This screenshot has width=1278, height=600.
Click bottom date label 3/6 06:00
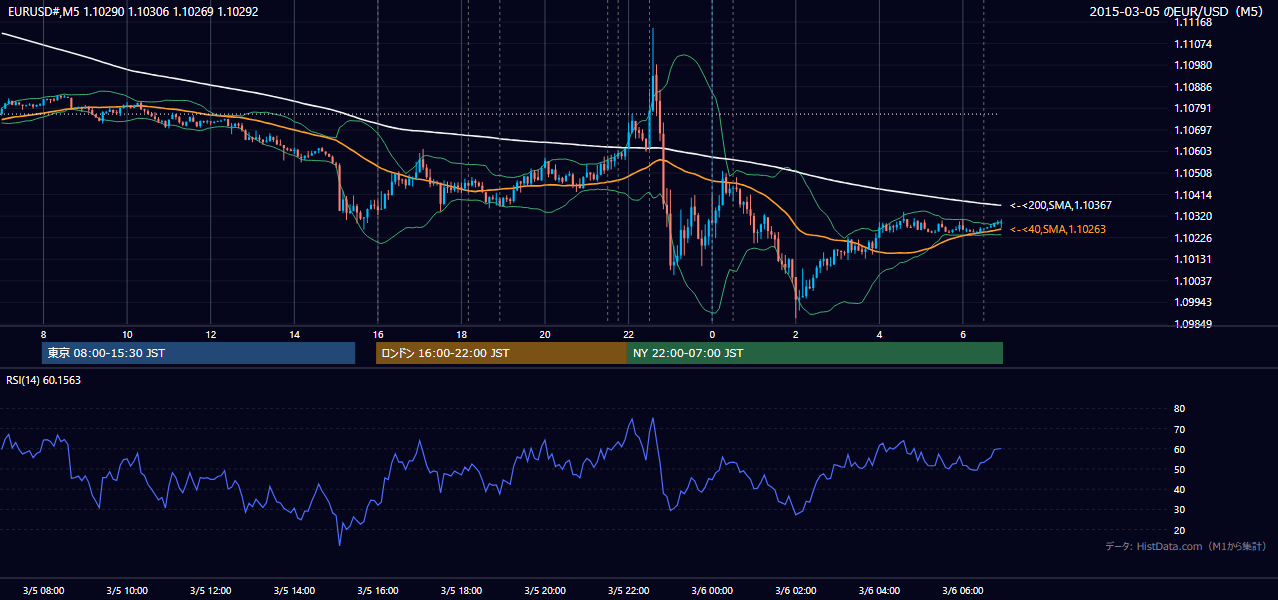(x=962, y=591)
